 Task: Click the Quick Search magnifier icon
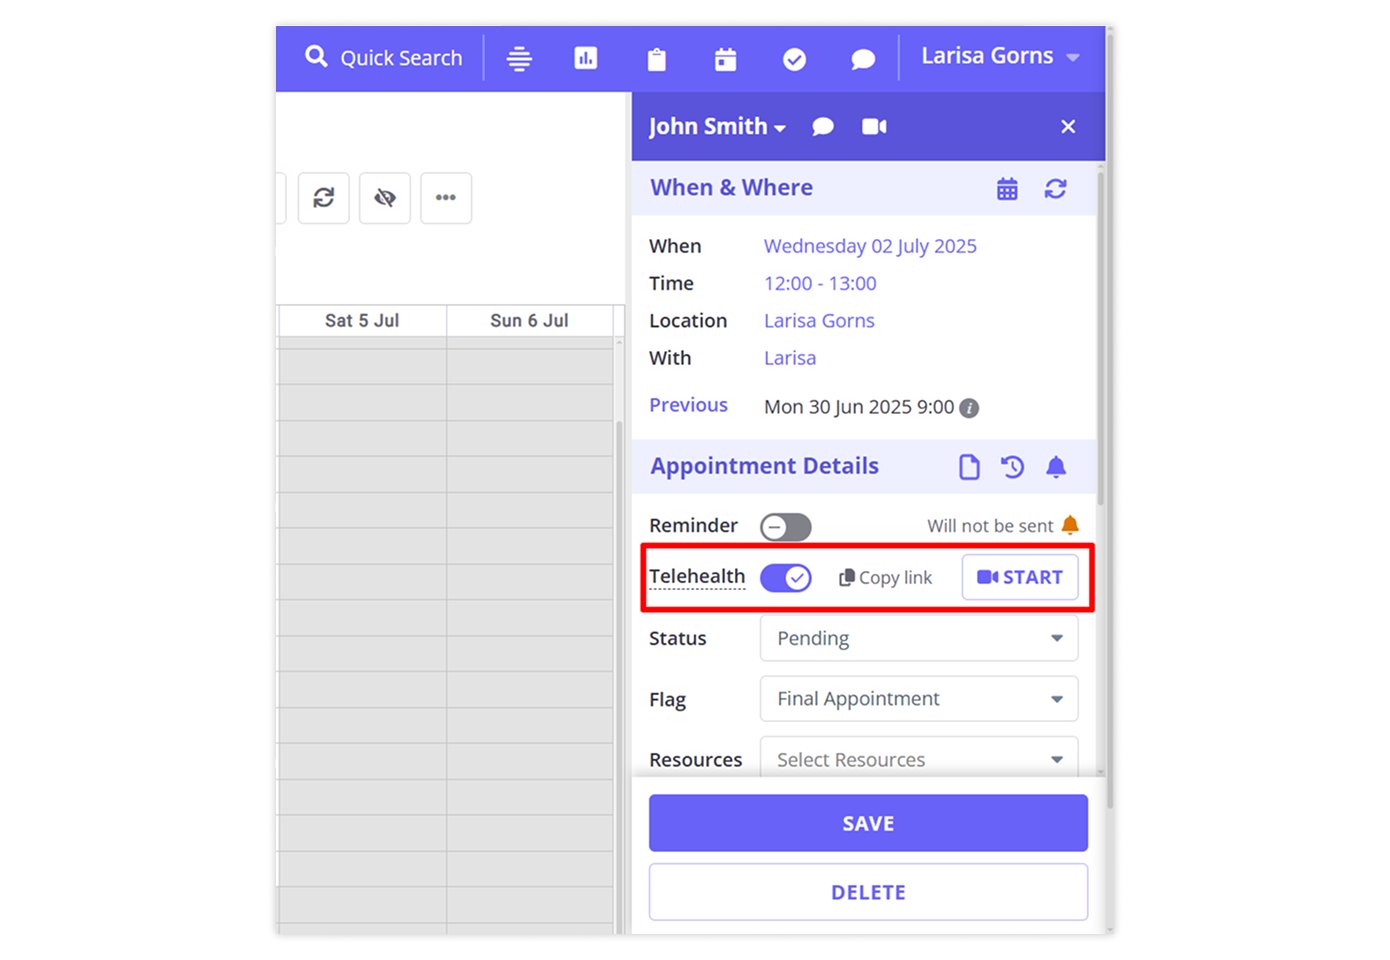316,57
